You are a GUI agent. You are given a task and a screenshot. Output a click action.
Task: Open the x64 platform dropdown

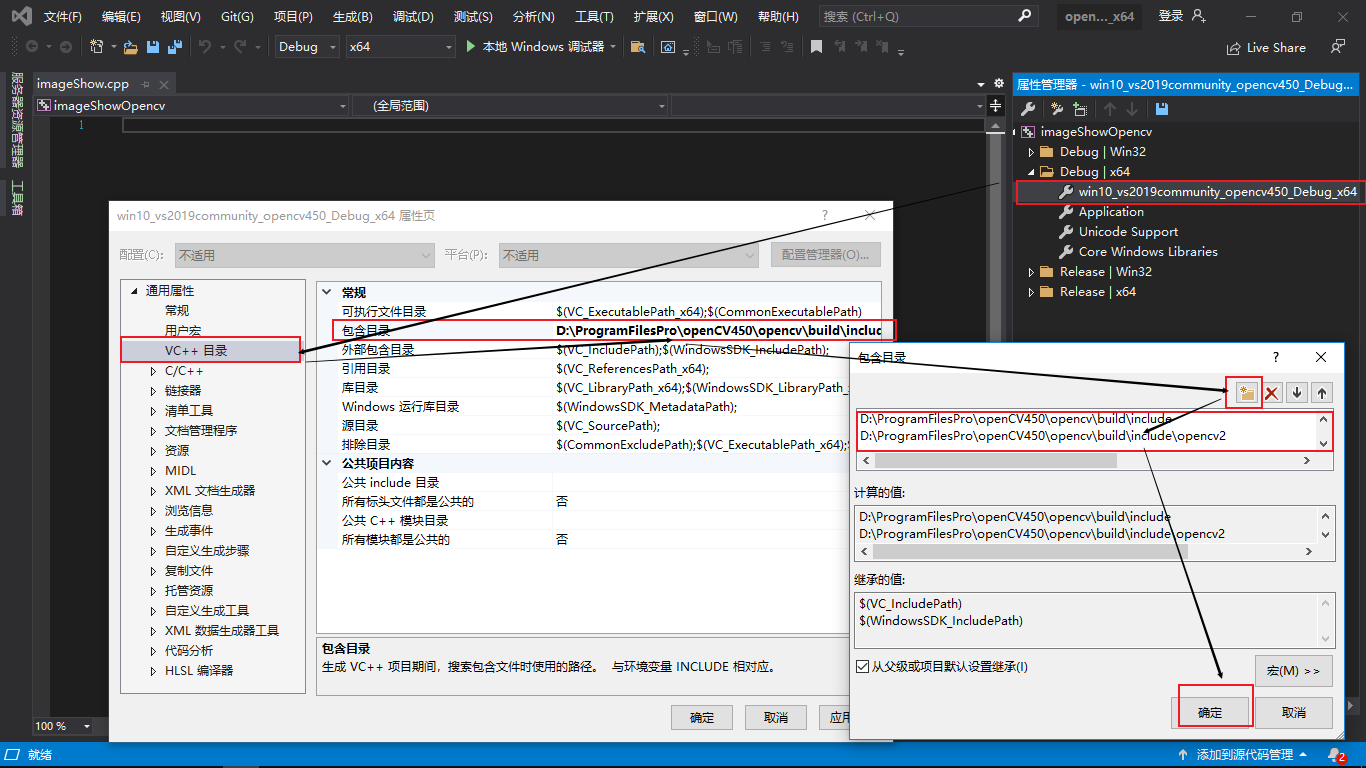click(x=400, y=46)
